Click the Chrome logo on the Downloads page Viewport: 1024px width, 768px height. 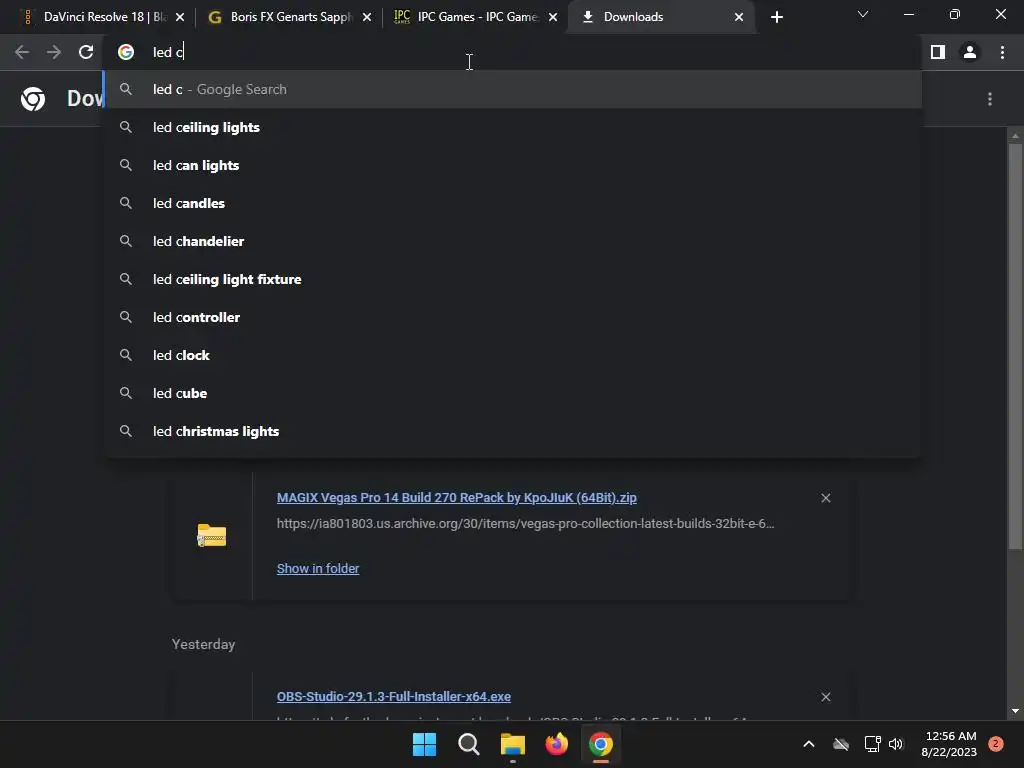click(x=33, y=99)
